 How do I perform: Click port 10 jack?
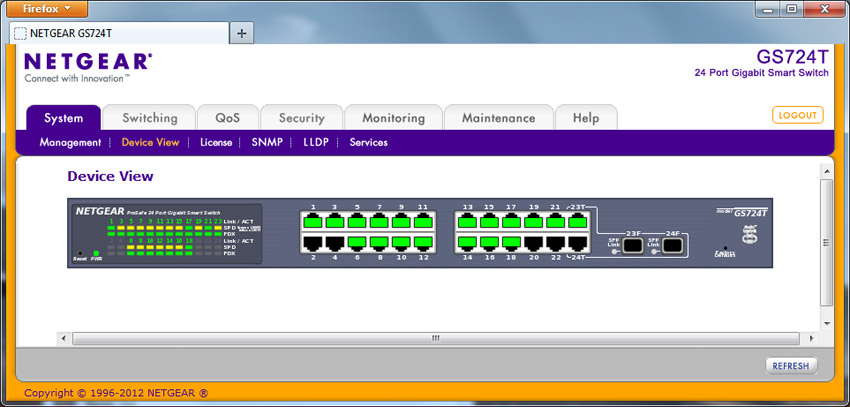click(401, 243)
